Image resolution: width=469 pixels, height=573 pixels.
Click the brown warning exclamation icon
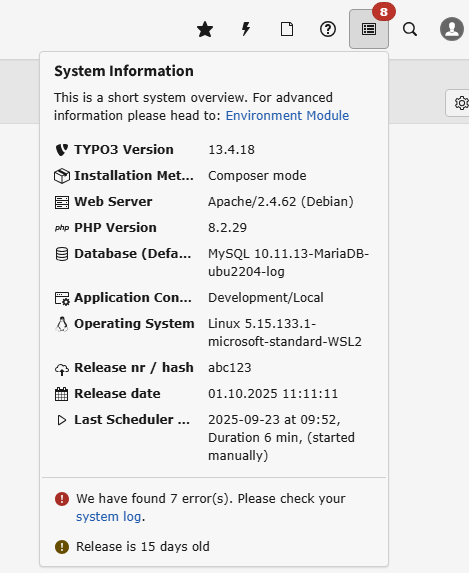pos(62,547)
